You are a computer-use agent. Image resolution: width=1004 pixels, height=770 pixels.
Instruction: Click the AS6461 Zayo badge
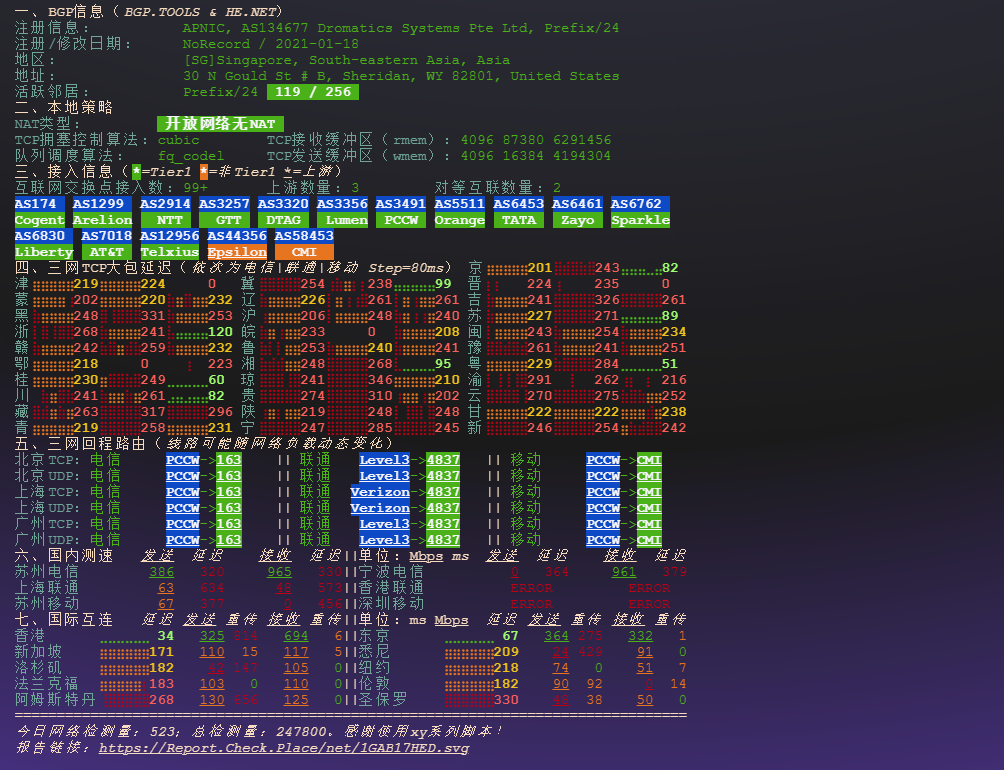(577, 212)
